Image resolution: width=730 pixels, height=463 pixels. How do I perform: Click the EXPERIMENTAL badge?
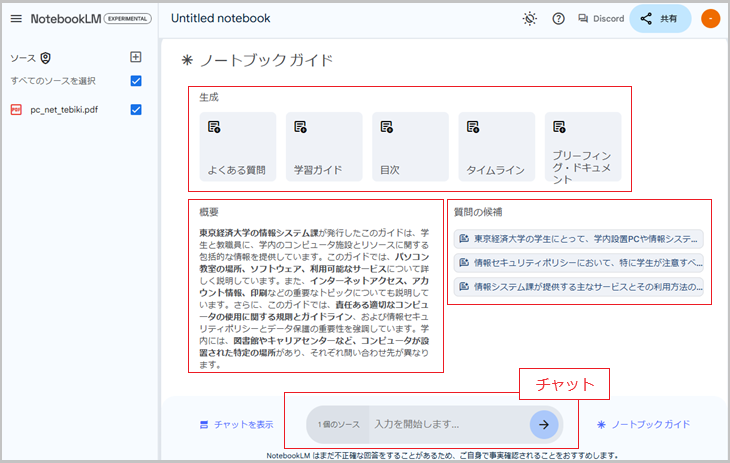[128, 19]
